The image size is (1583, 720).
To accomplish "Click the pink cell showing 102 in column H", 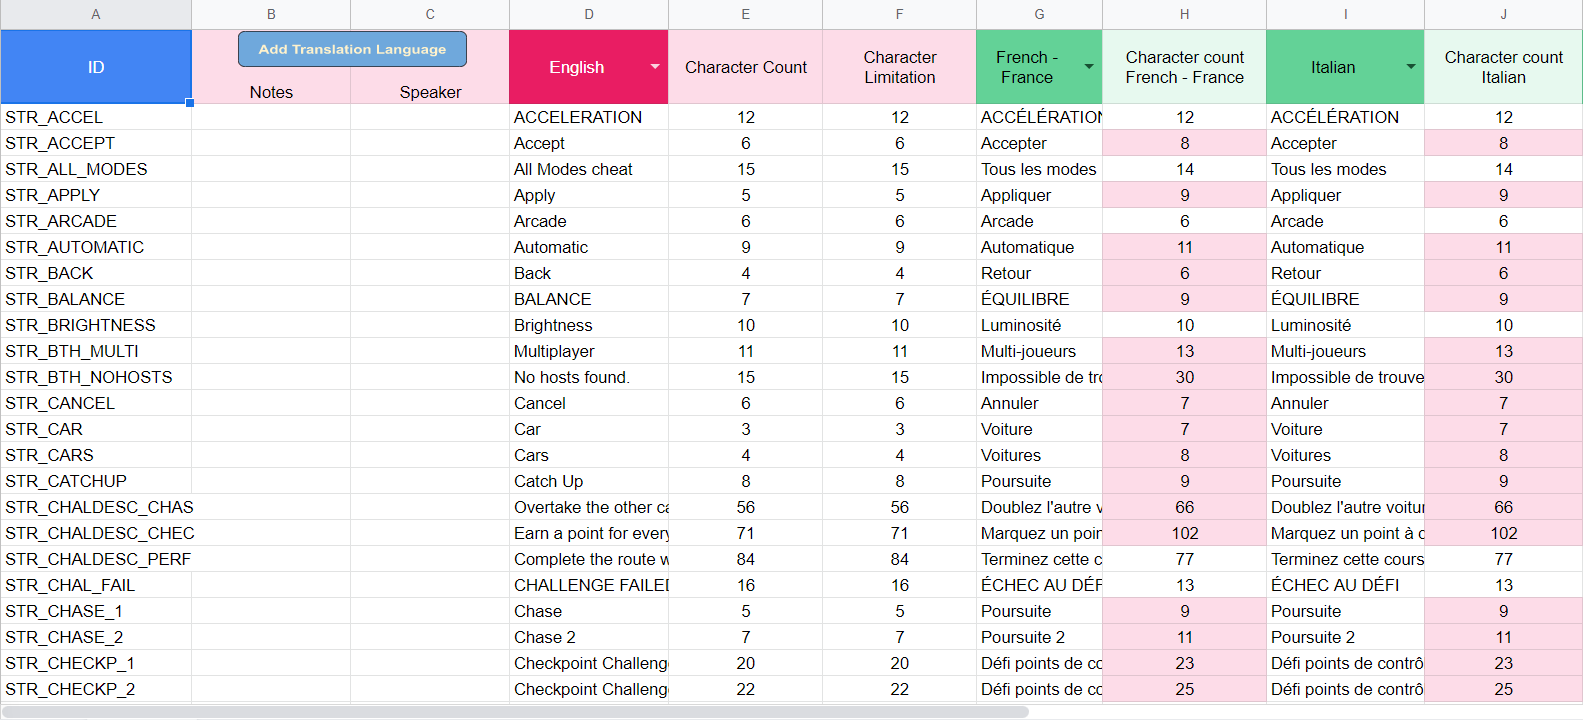I will tap(1184, 533).
